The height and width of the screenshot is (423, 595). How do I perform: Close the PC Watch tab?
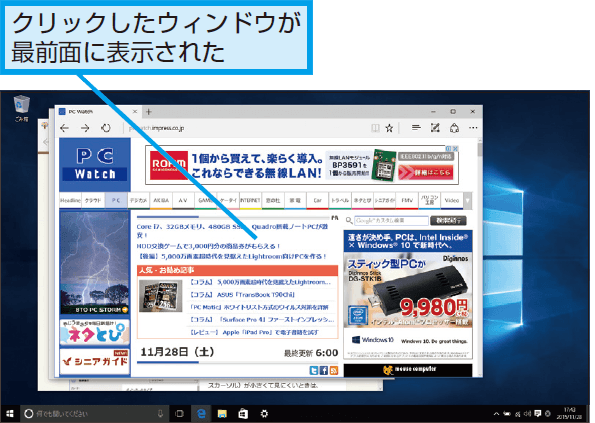135,112
